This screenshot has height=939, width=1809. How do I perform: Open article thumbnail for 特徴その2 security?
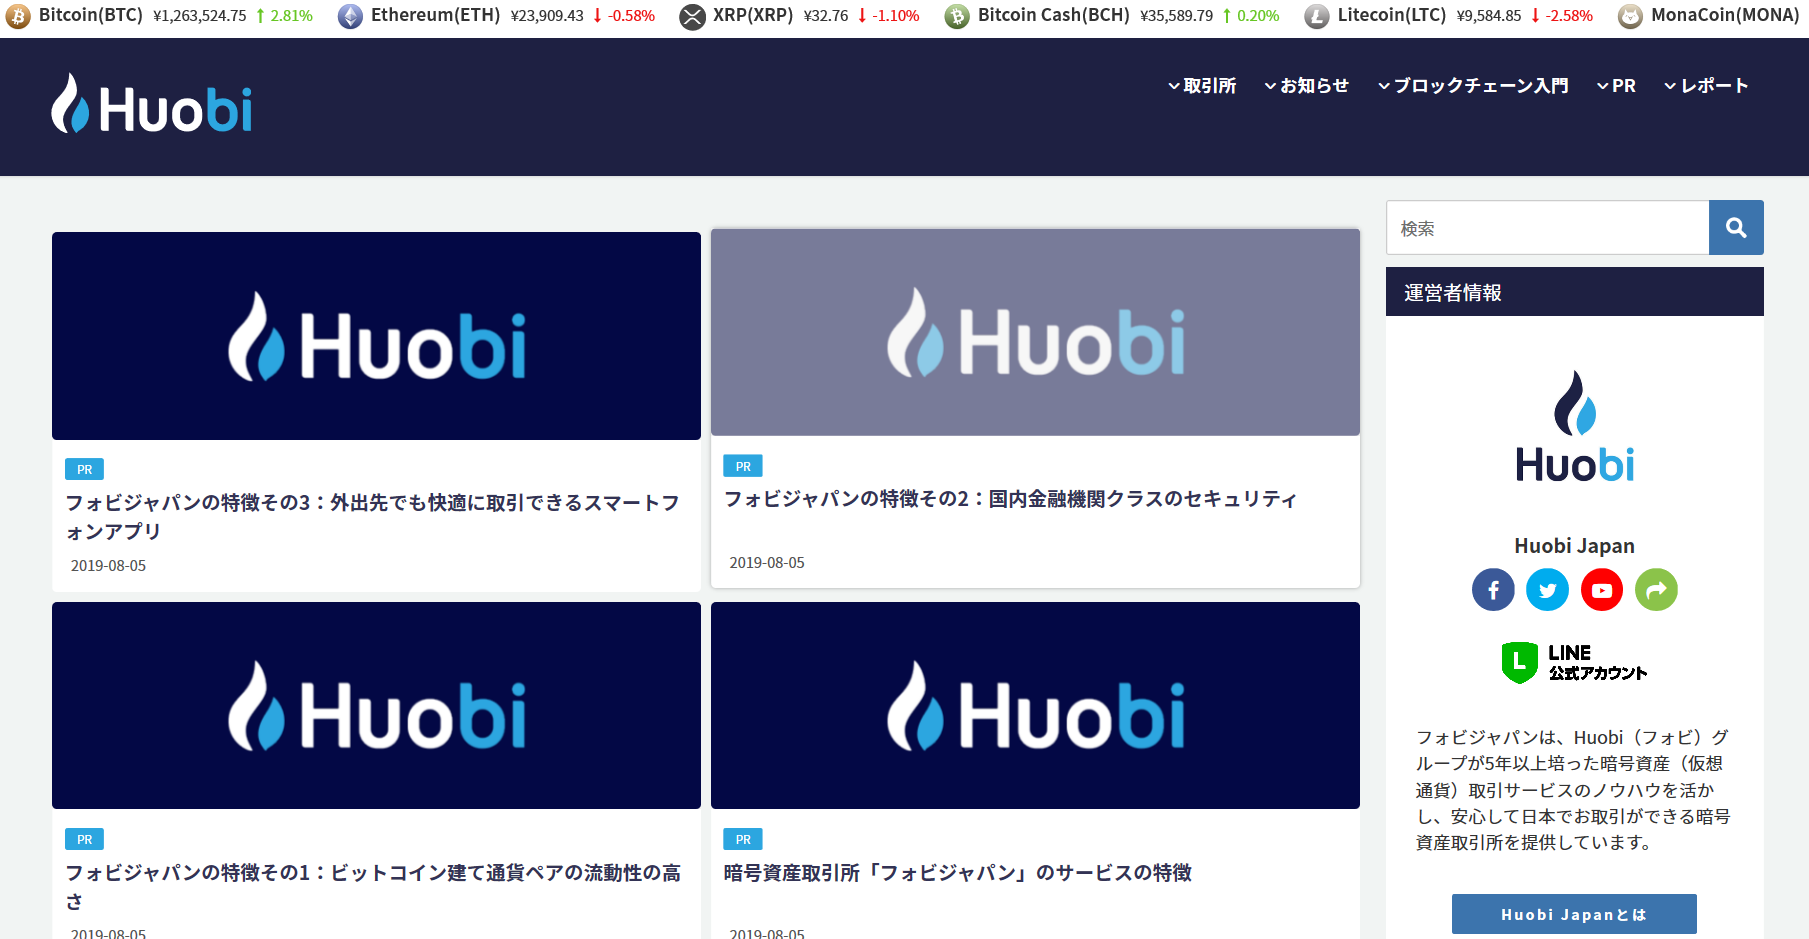pos(1035,332)
